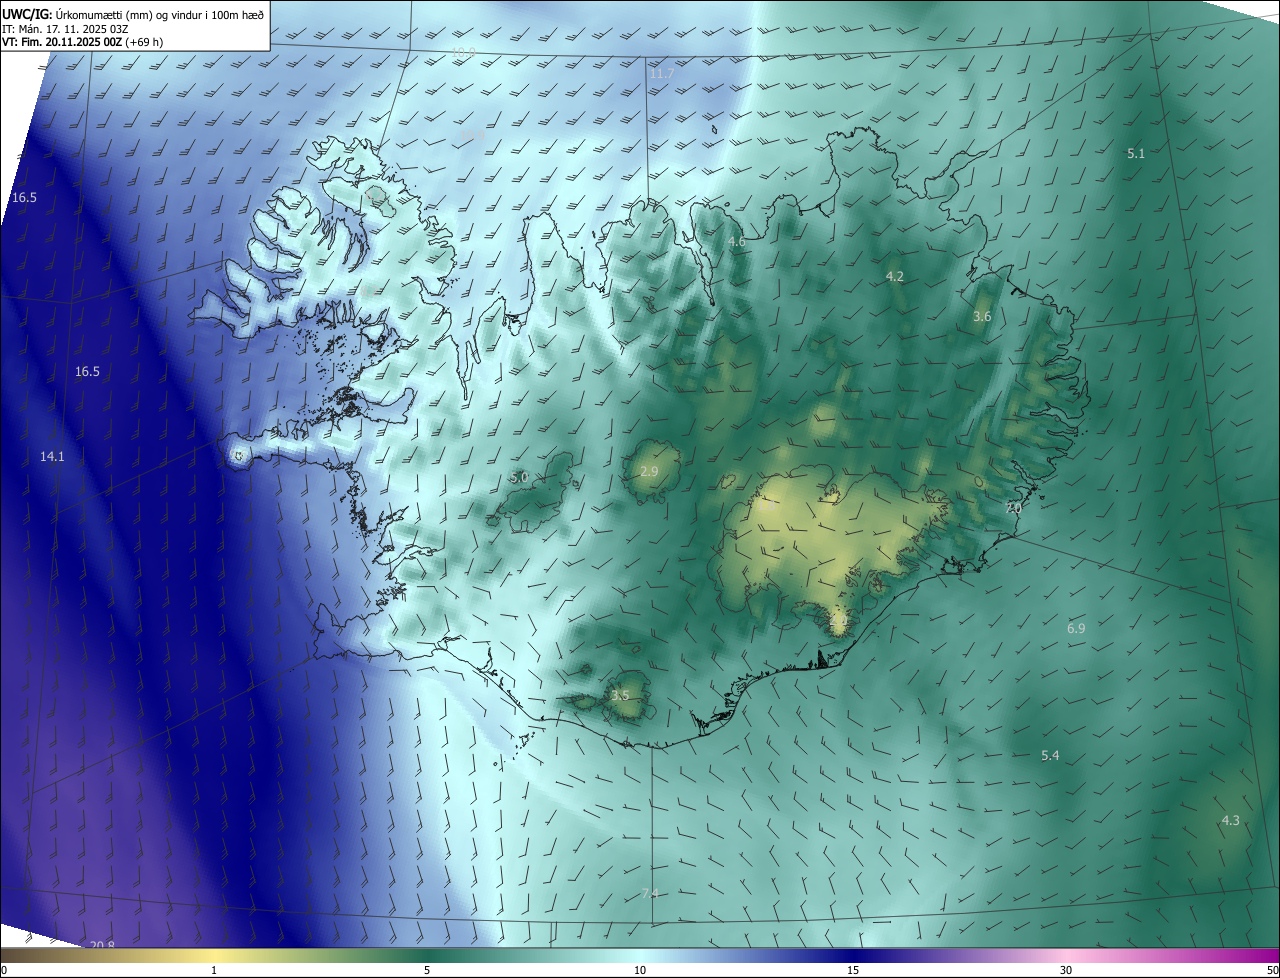The width and height of the screenshot is (1280, 978).
Task: Click the 20.8 value label
Action: coord(102,946)
